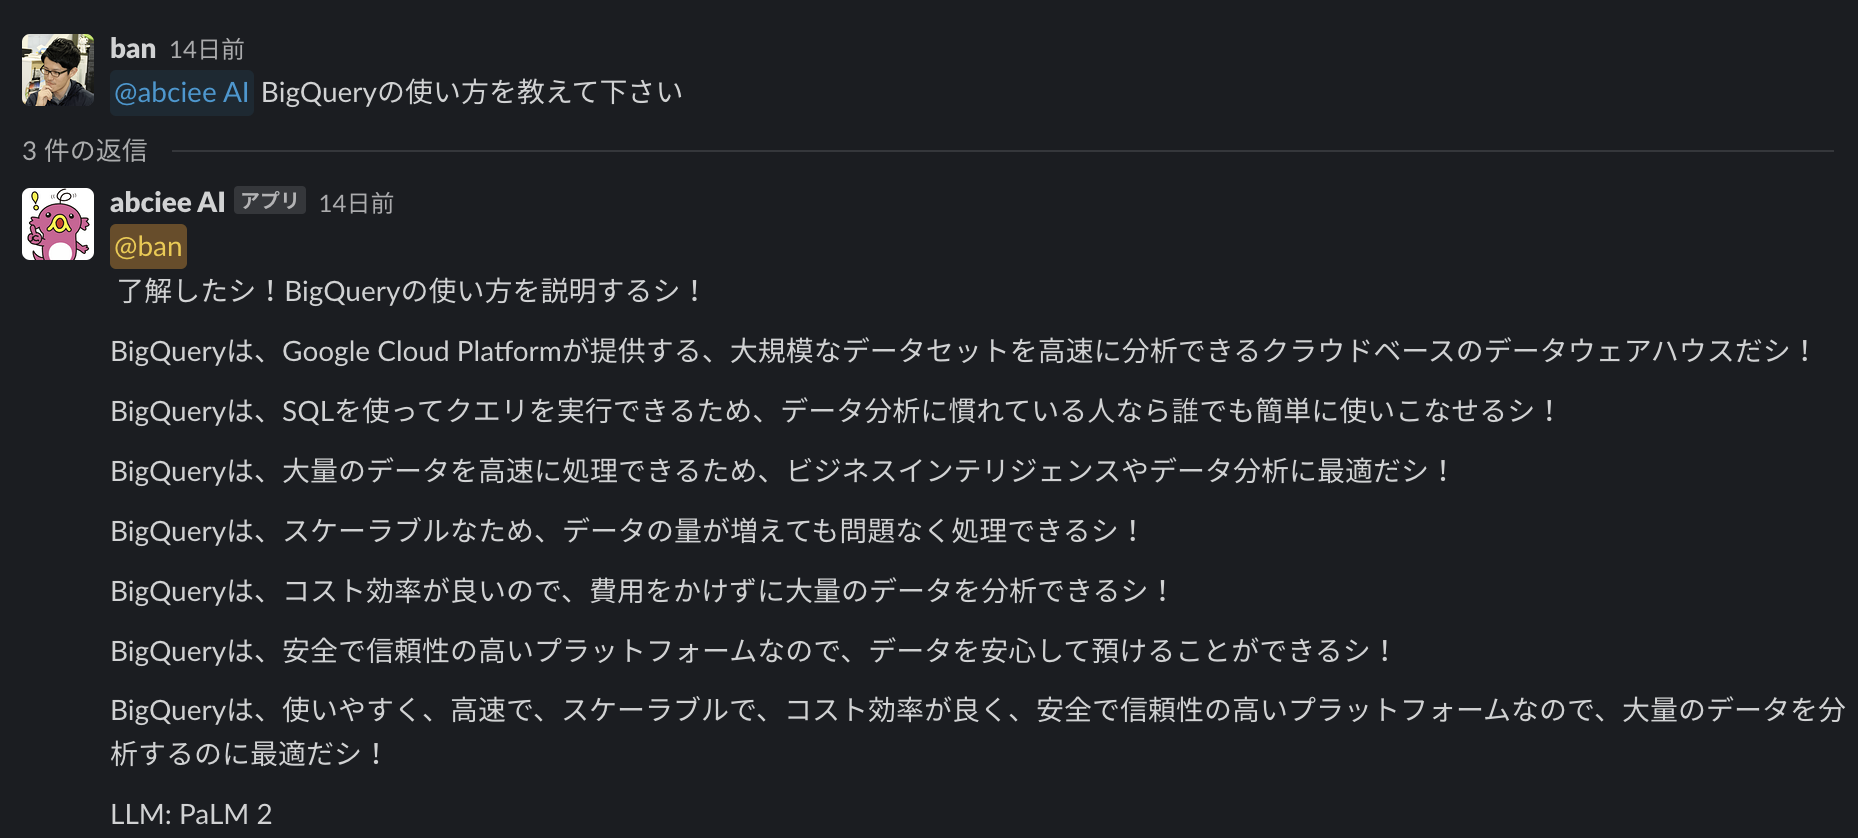
Task: Click ban's profile photo avatar
Action: coord(58,70)
